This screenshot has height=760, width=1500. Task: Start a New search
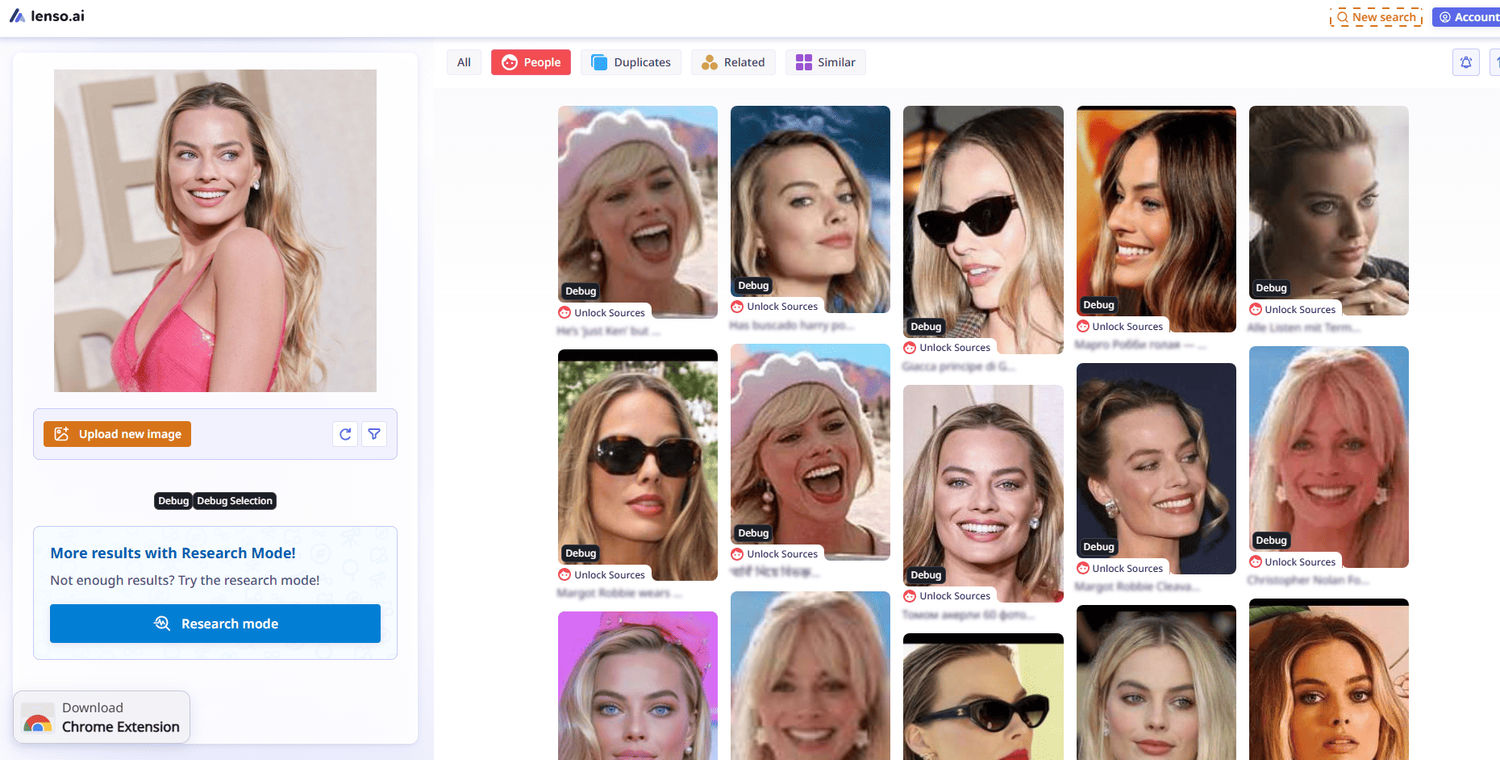tap(1376, 16)
